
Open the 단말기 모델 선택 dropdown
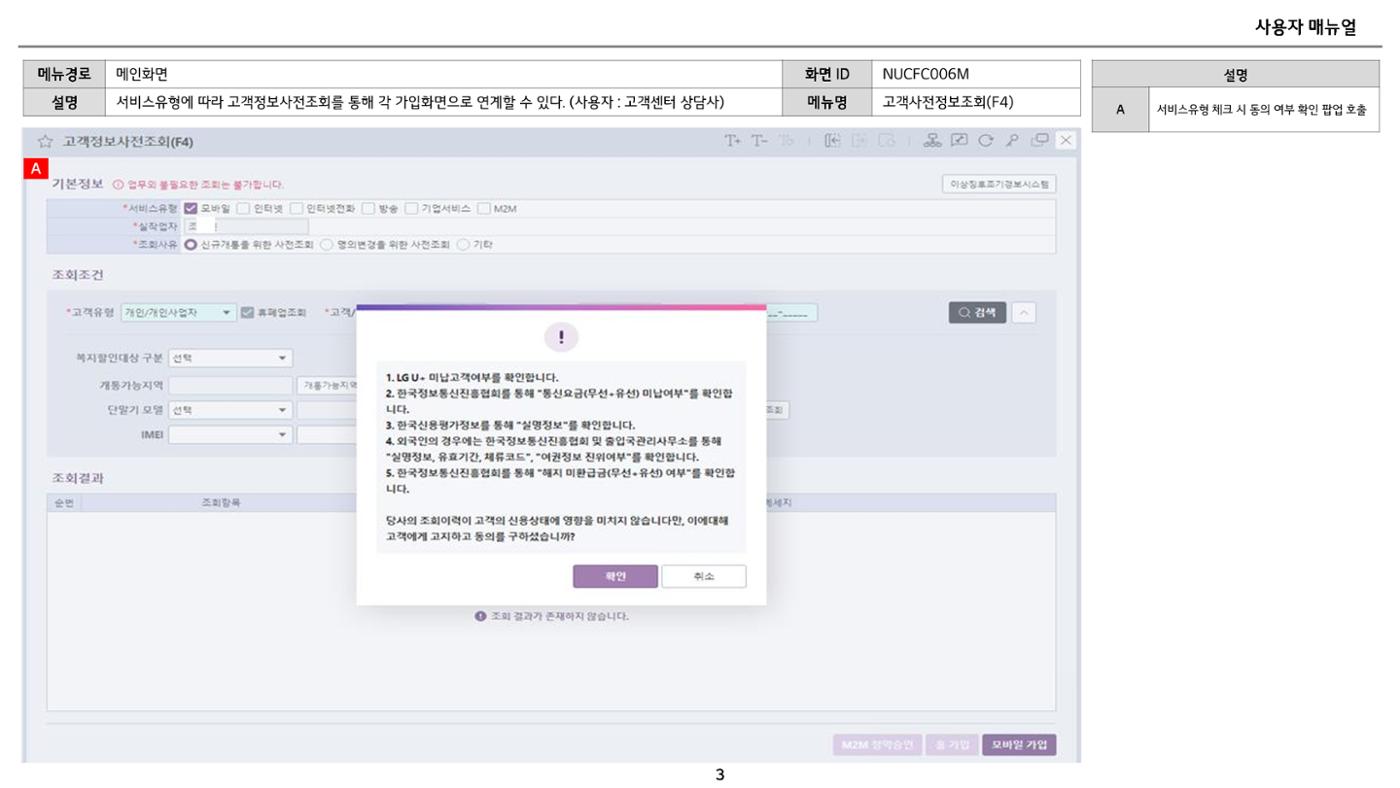click(x=229, y=409)
